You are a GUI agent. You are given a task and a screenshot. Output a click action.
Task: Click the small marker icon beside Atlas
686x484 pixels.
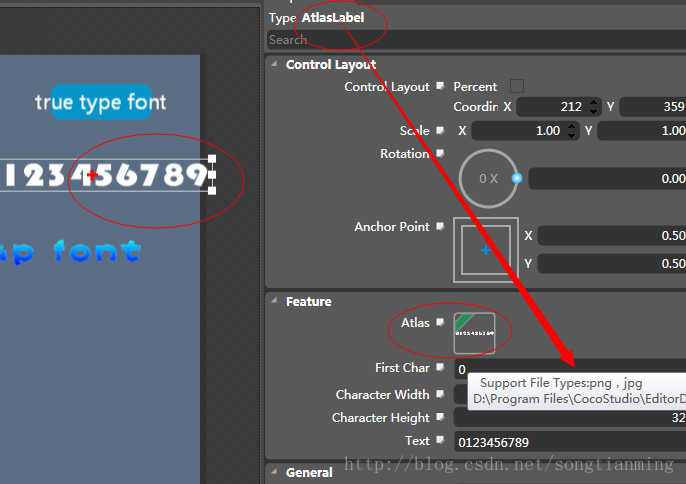pos(440,322)
